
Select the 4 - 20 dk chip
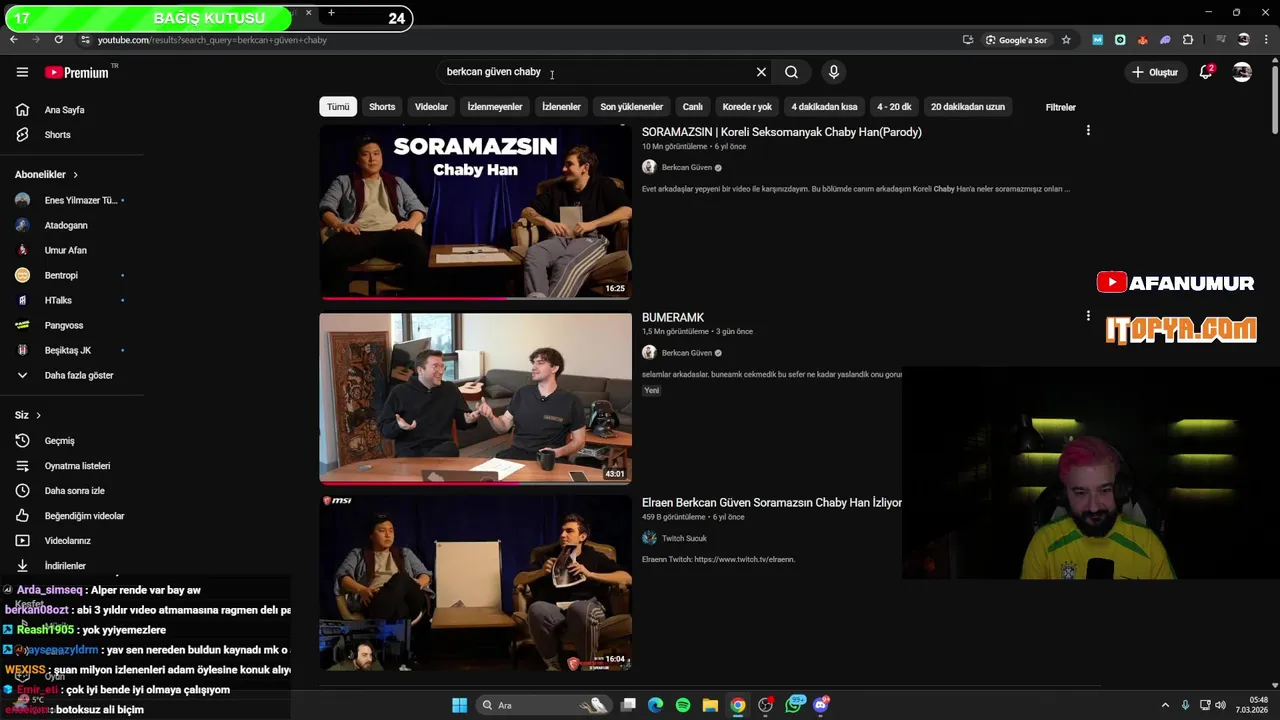click(894, 107)
